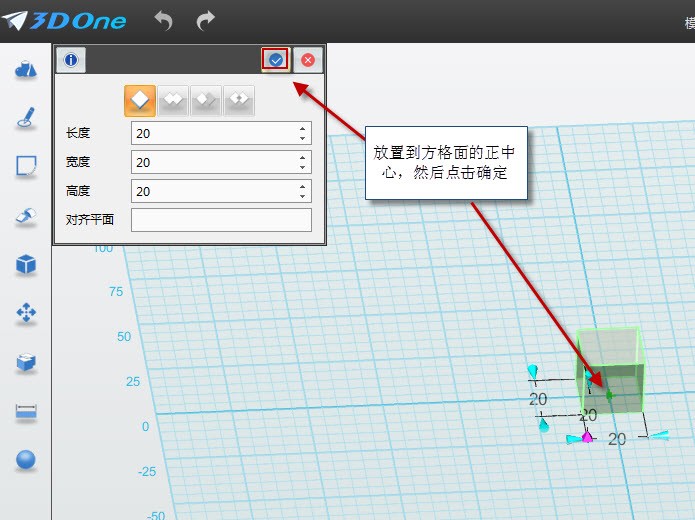Switch to the second boolean mode button
Screen dimensions: 695x520
click(x=173, y=100)
